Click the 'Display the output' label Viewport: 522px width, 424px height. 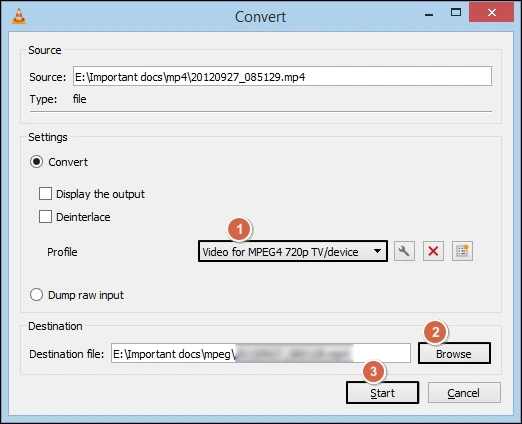pyautogui.click(x=100, y=194)
